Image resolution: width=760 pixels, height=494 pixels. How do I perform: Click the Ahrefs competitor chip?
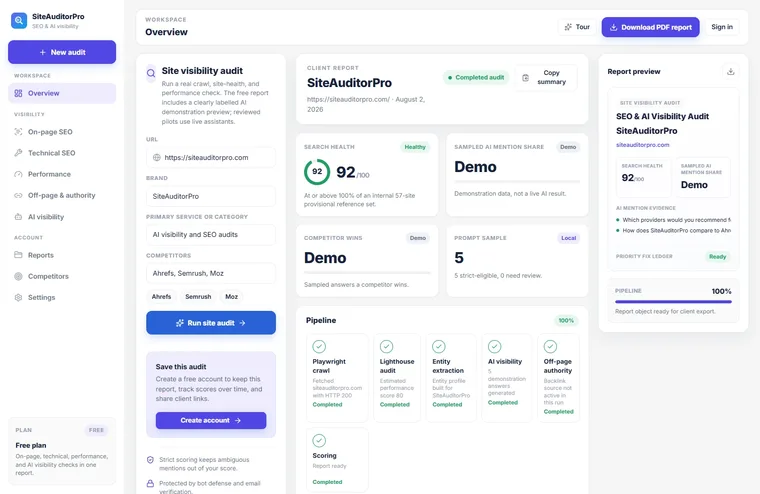tap(161, 297)
